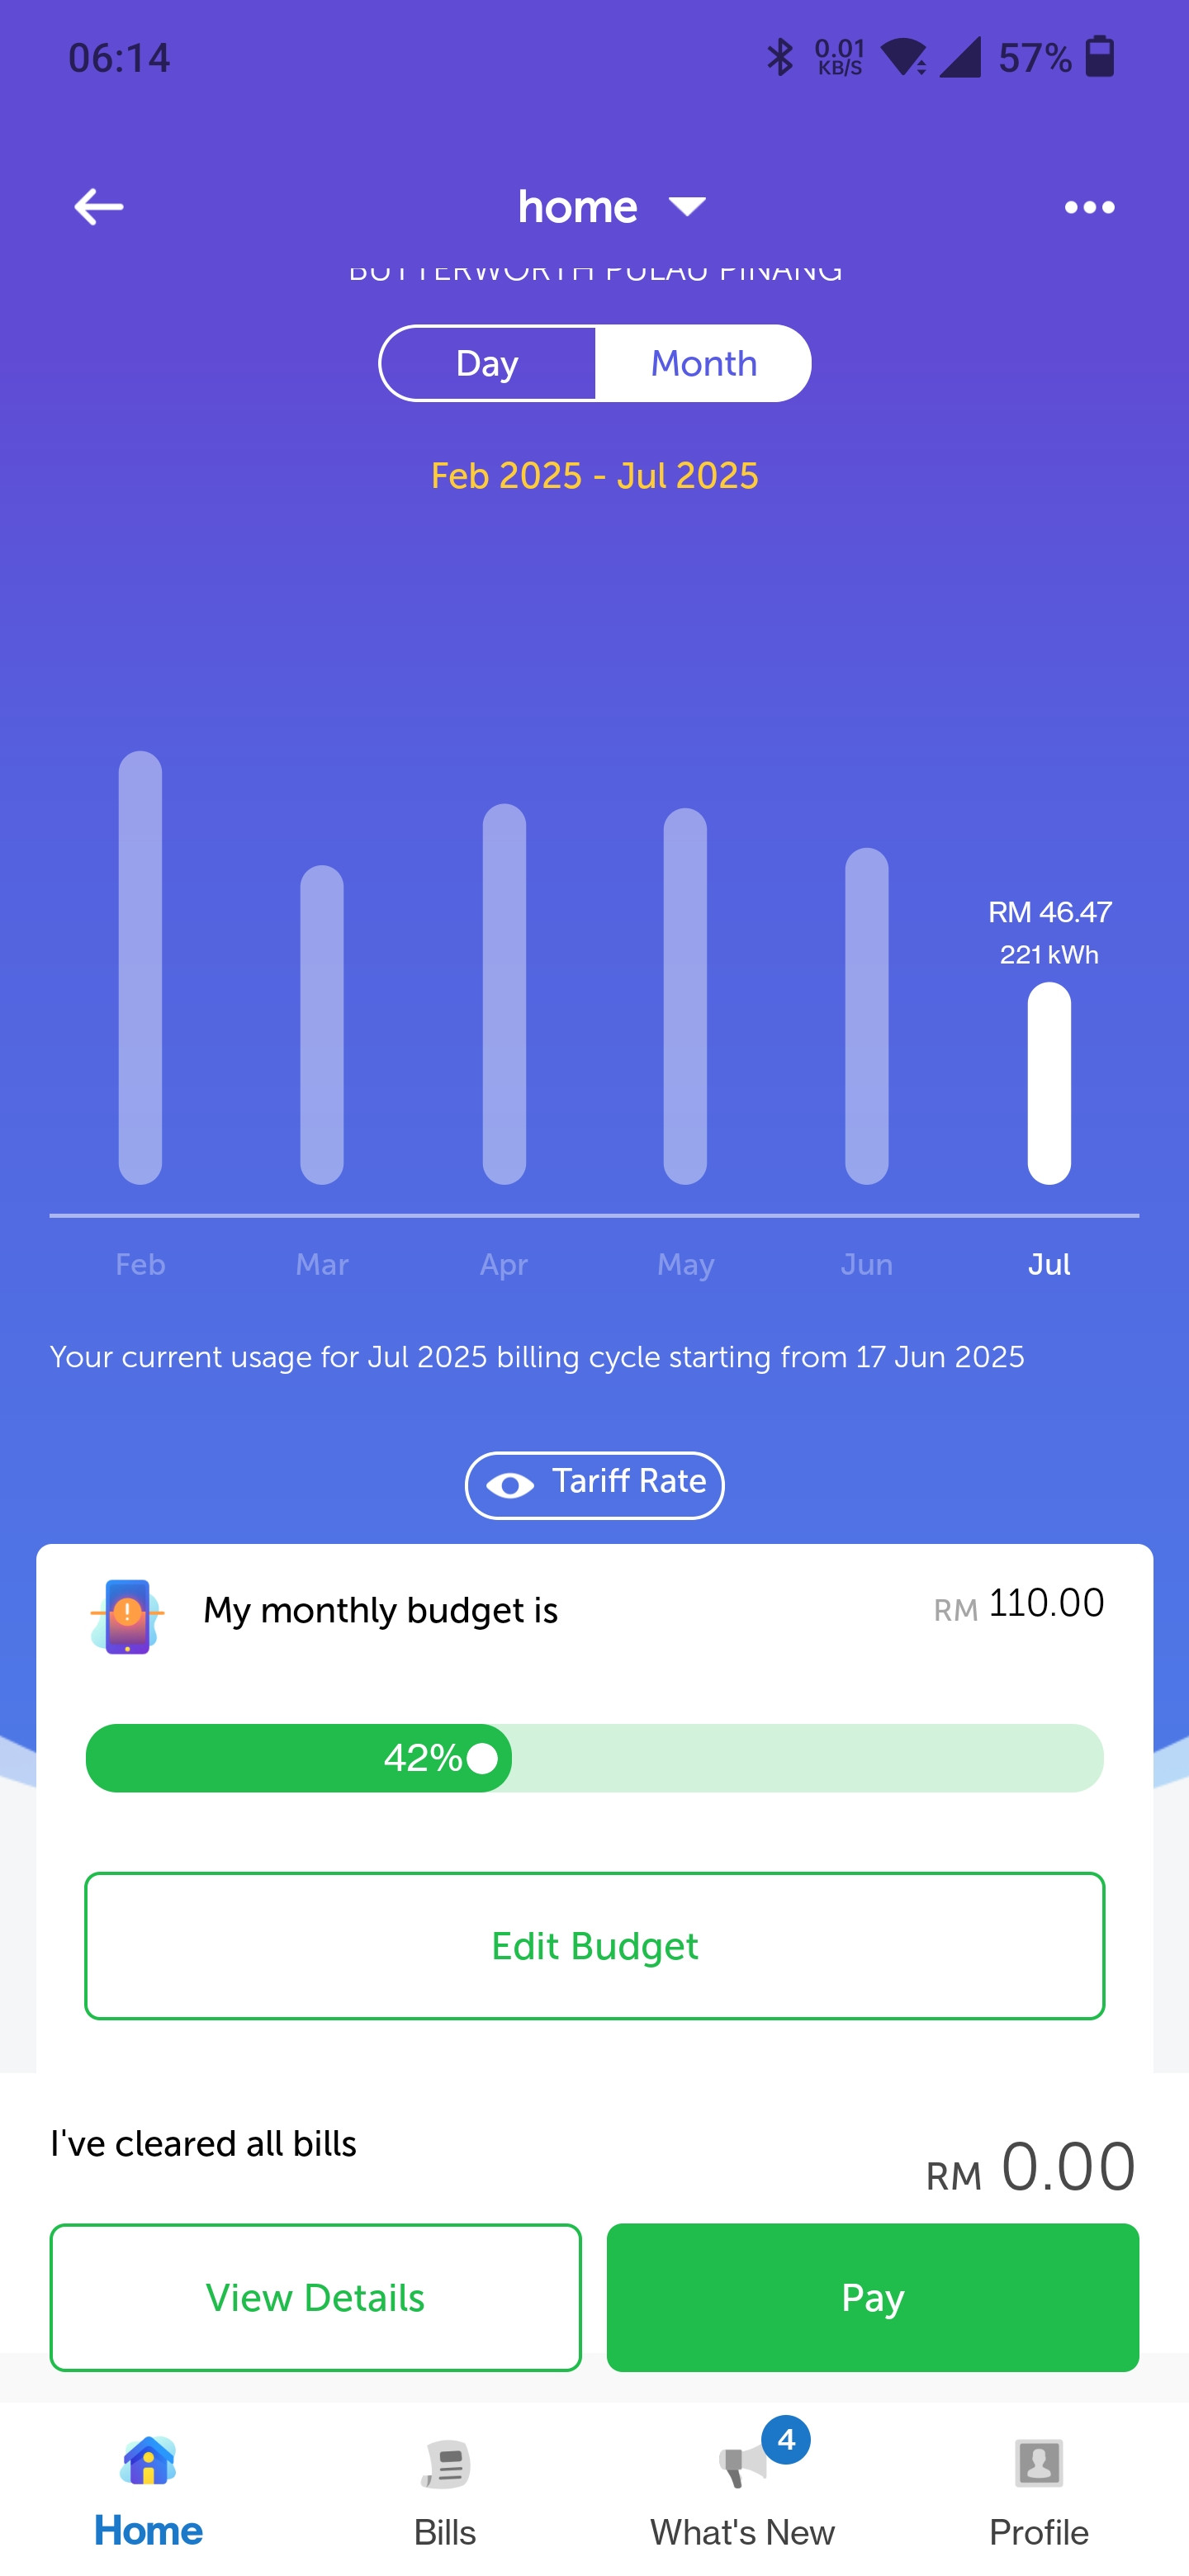This screenshot has width=1189, height=2576.
Task: Open View Details for bills
Action: tap(315, 2297)
